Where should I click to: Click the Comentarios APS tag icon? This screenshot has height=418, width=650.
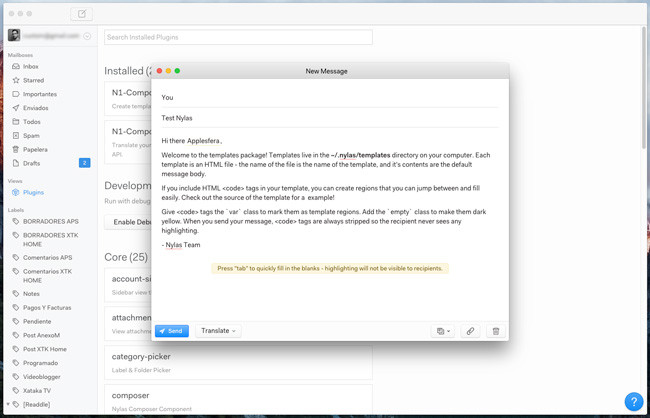(16, 258)
